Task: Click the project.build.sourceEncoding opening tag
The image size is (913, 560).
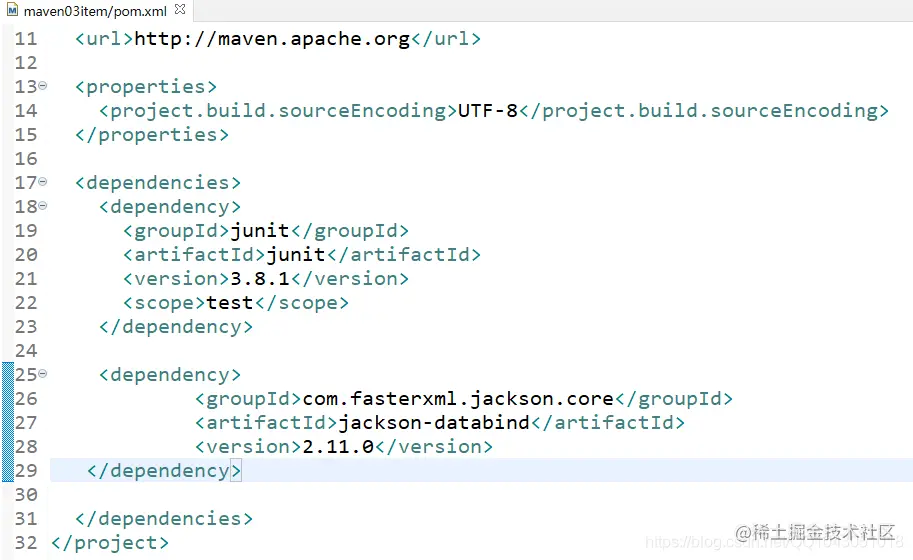Action: [278, 111]
